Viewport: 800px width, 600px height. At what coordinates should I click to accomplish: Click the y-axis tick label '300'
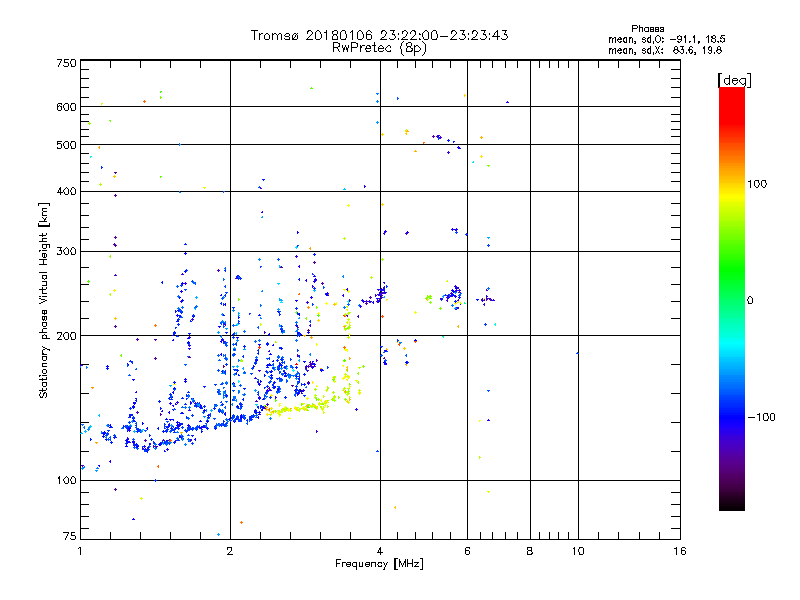click(66, 252)
